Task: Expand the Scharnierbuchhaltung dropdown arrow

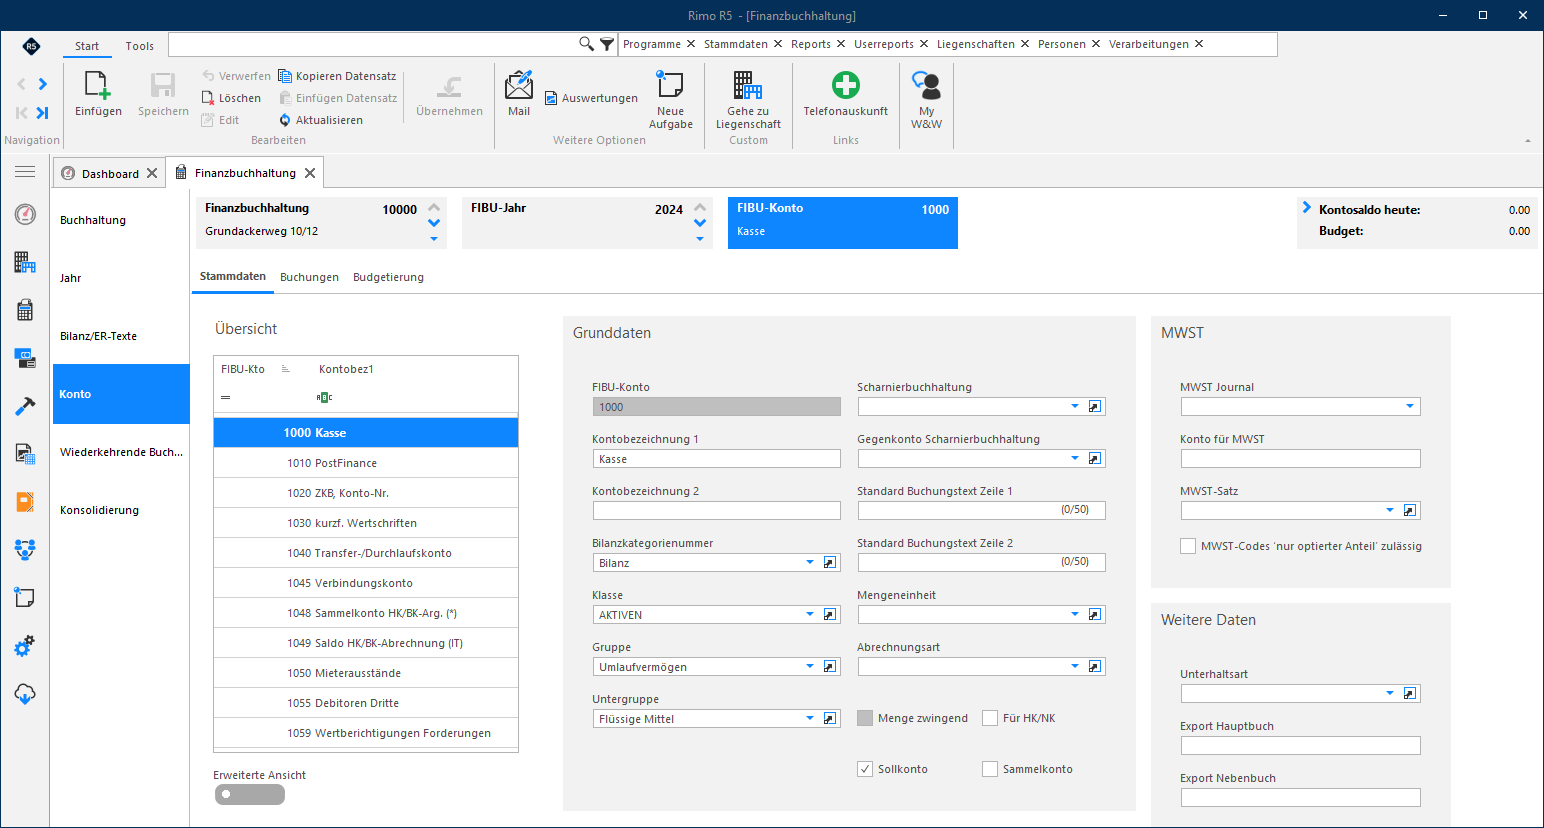Action: tap(1075, 407)
